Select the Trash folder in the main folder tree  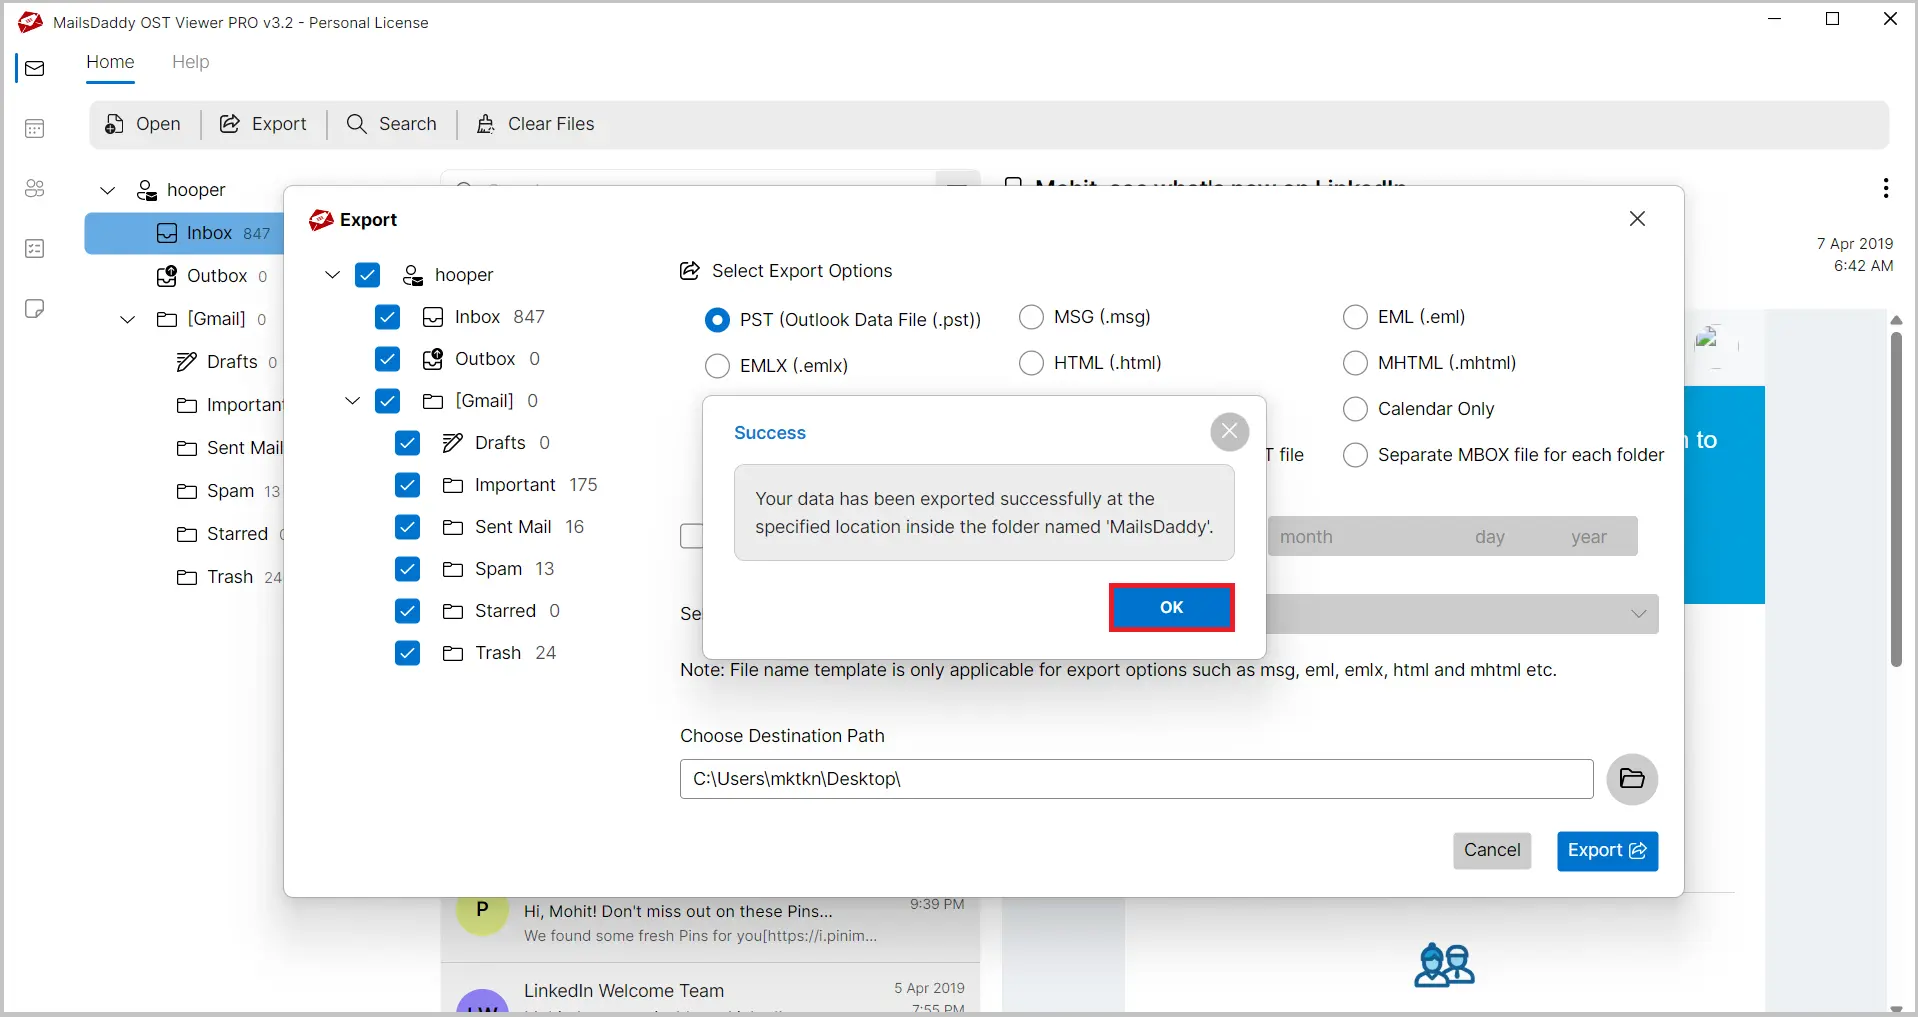point(228,577)
